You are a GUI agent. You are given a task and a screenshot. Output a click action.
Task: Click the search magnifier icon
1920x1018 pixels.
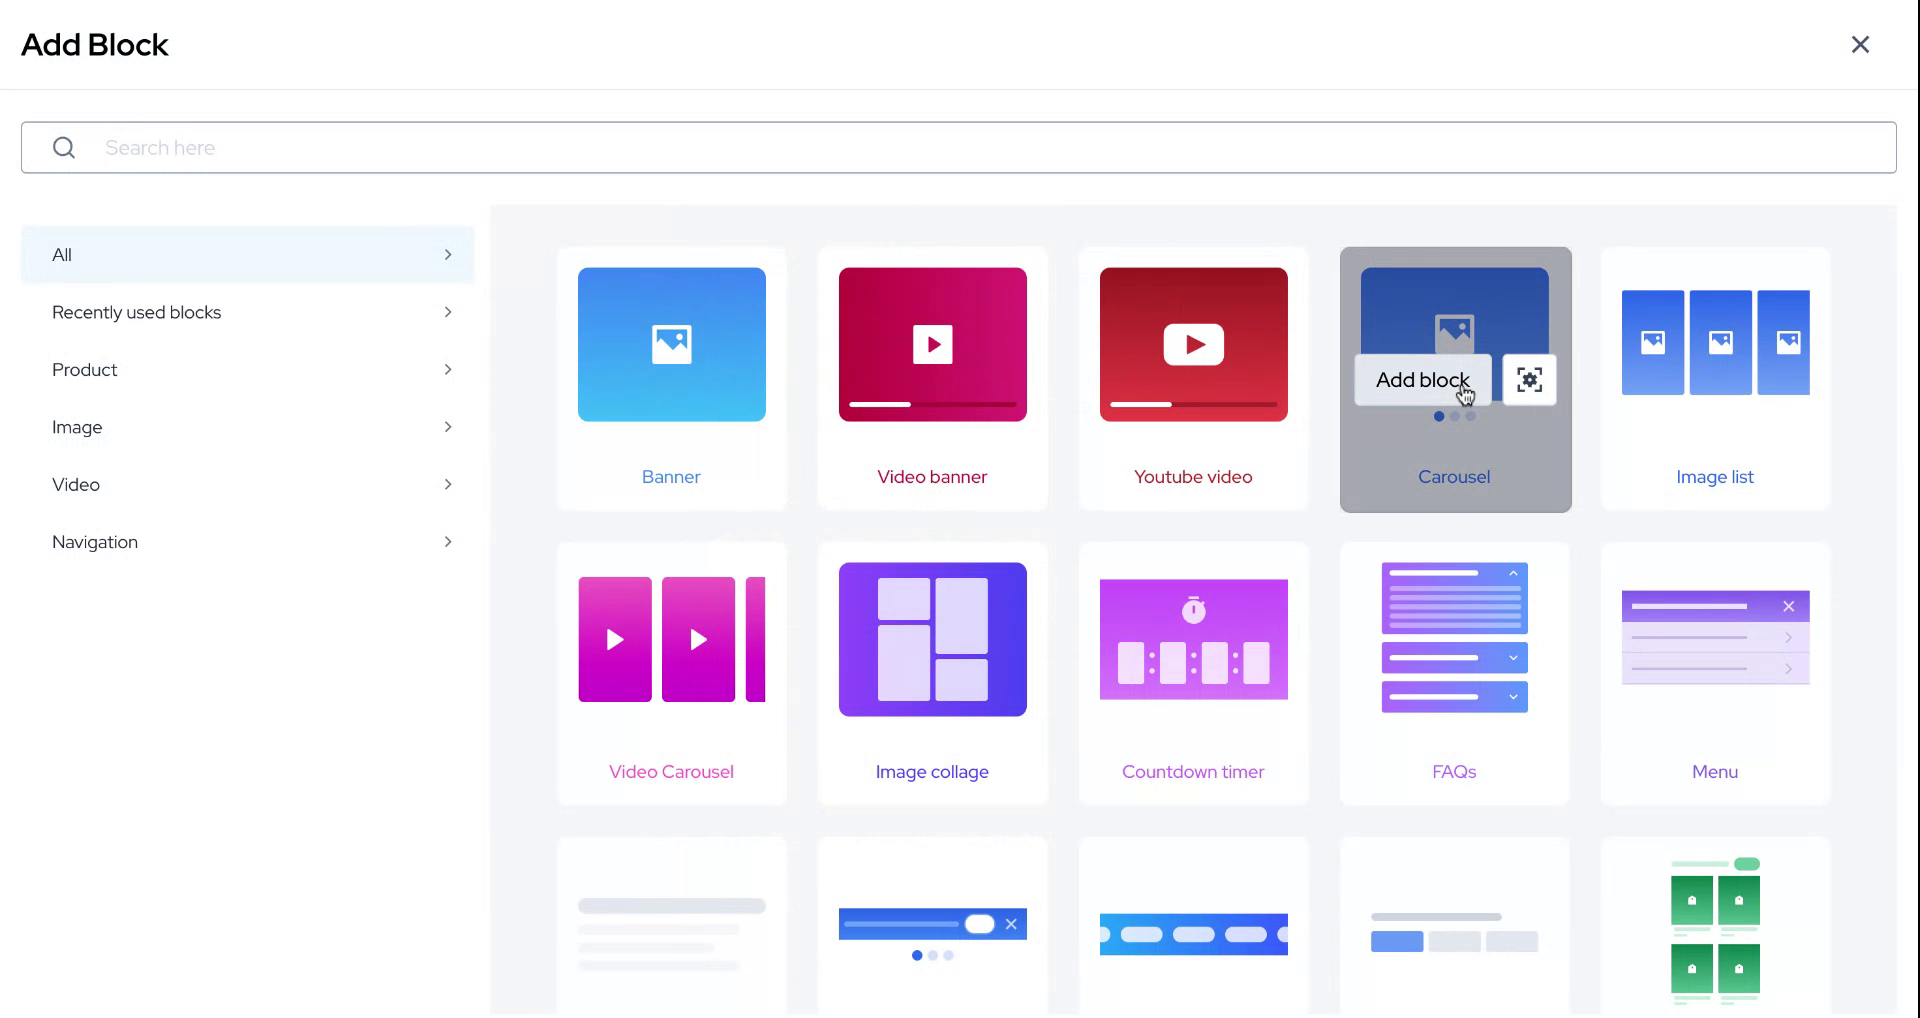point(64,148)
